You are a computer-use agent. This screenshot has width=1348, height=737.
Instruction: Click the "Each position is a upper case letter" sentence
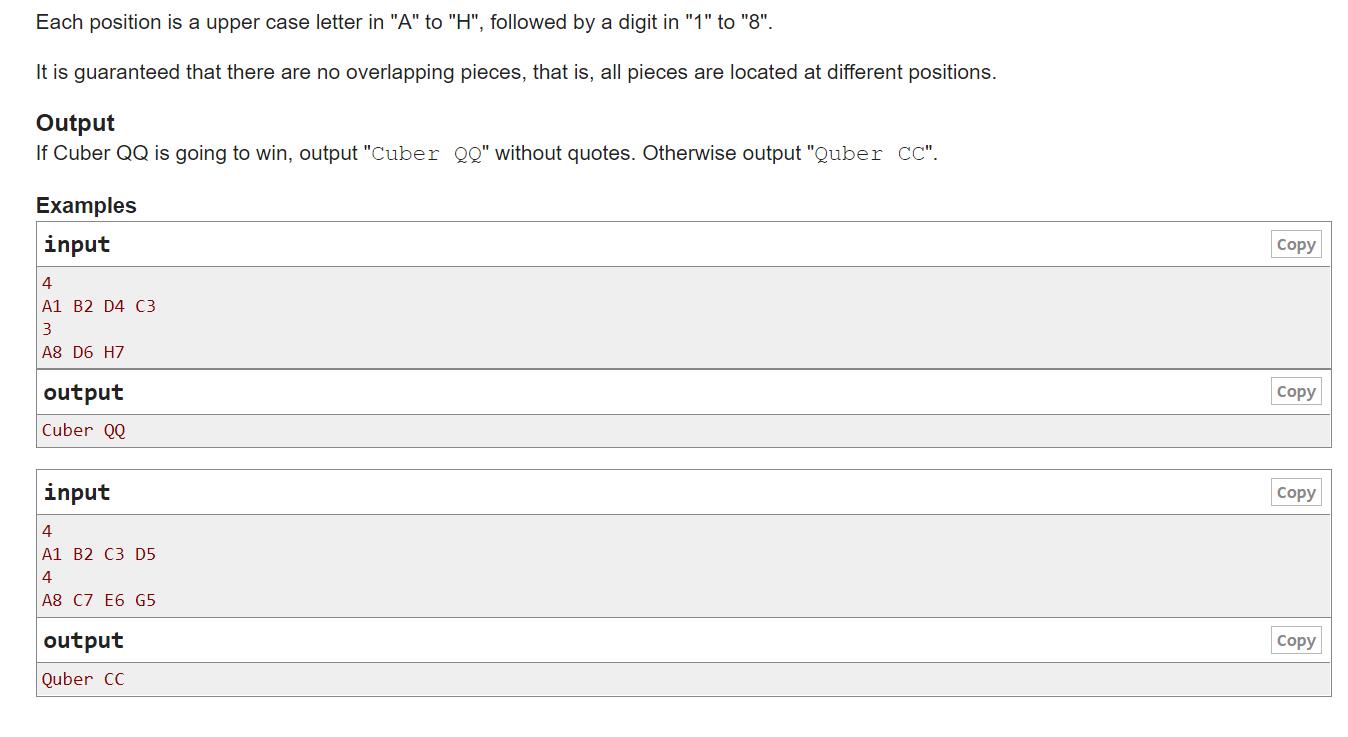tap(404, 22)
